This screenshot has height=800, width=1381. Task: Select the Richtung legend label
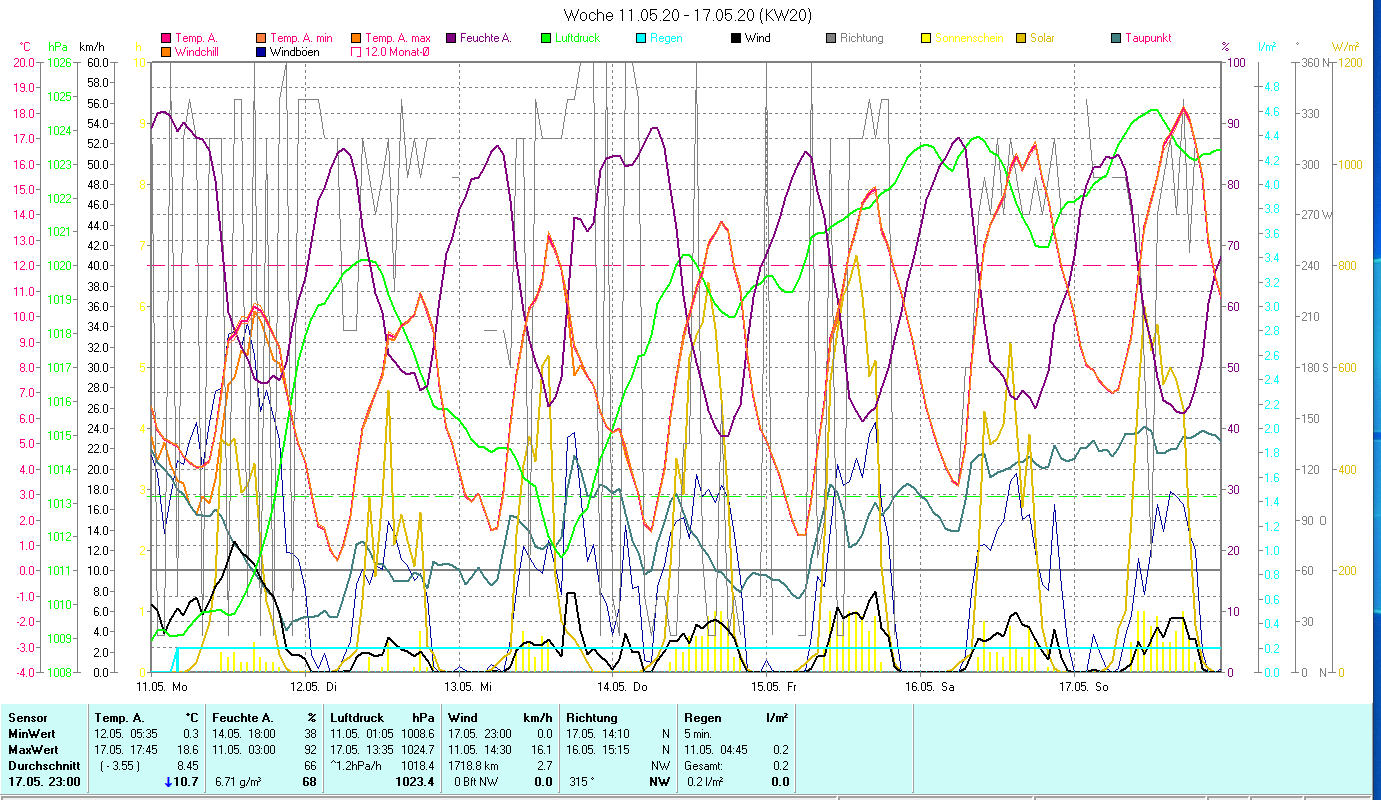861,38
